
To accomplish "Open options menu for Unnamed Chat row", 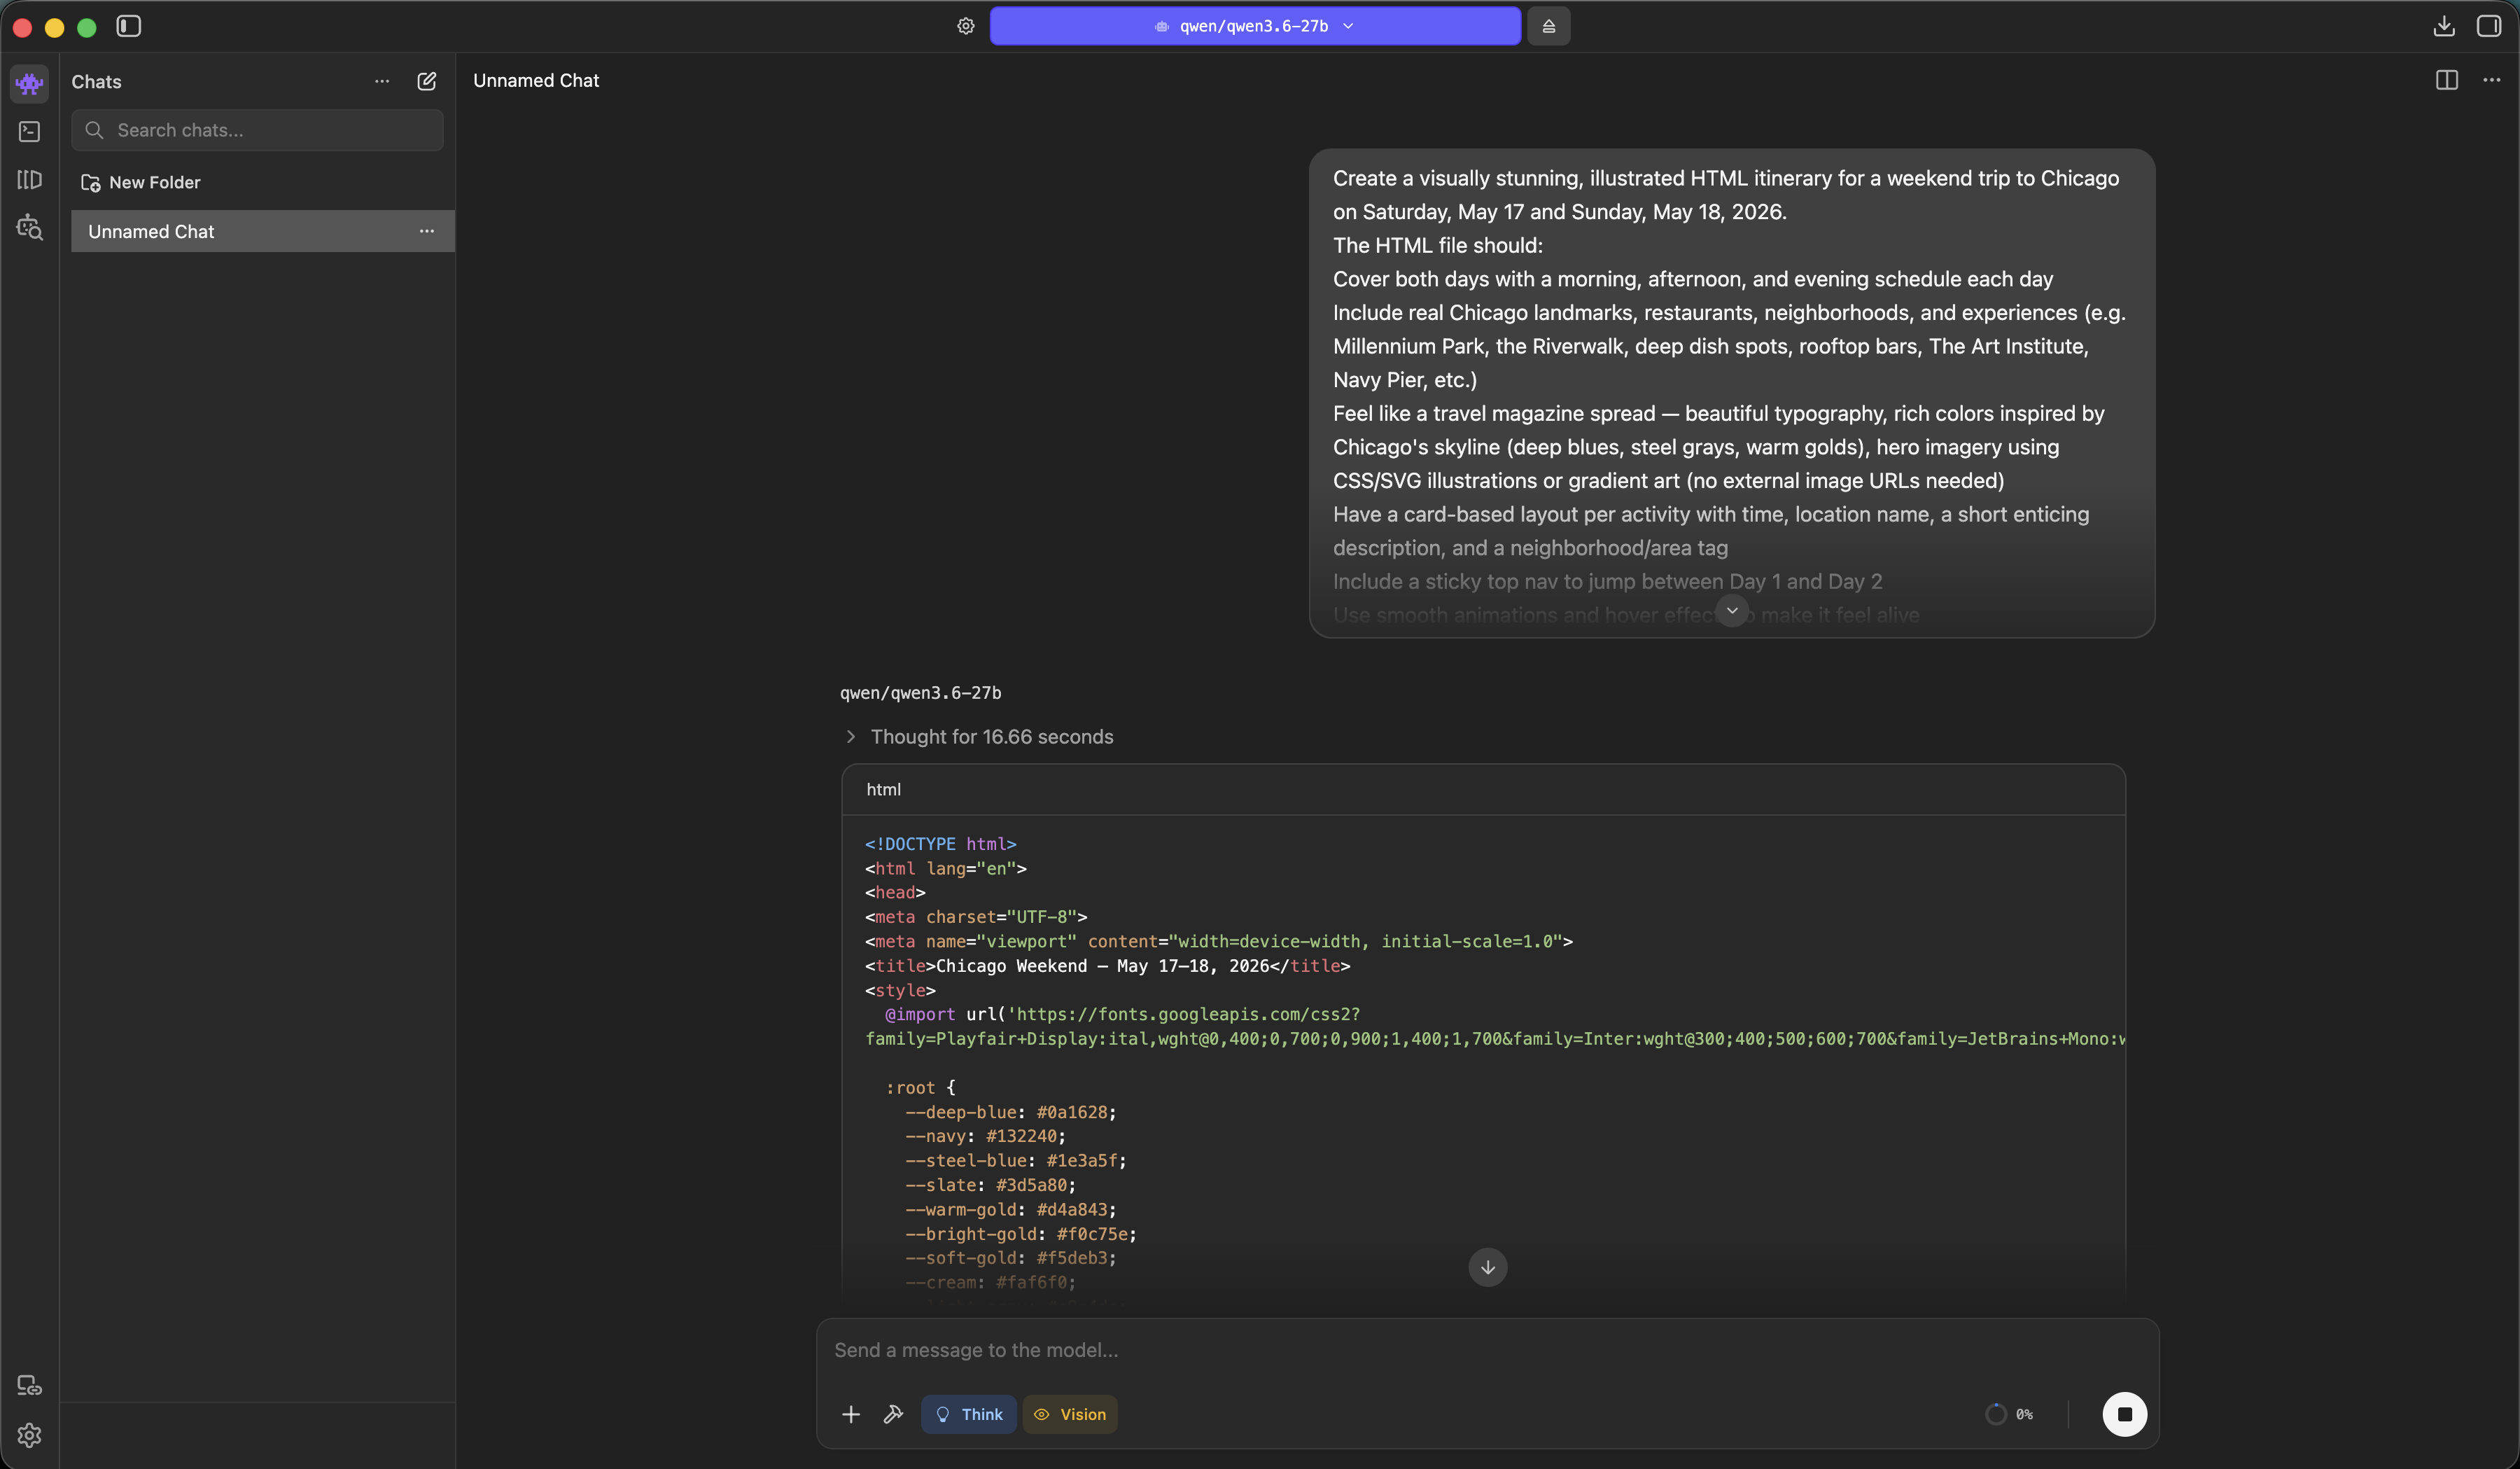I will 427,231.
